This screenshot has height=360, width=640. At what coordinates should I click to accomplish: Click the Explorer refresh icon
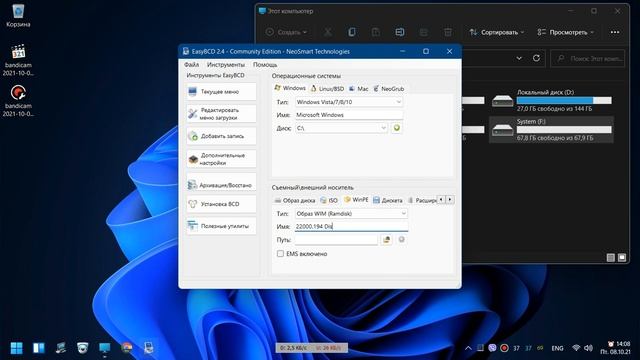tap(536, 58)
